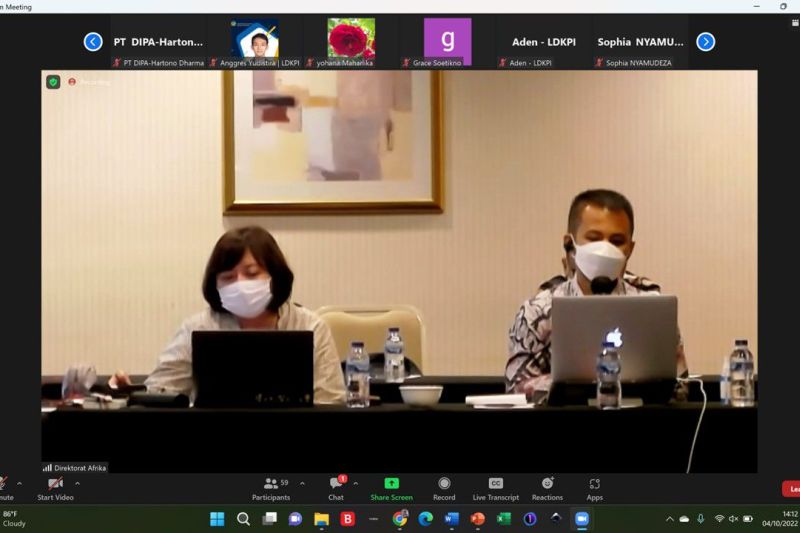The width and height of the screenshot is (800, 533).
Task: Switch view using top-right grid icon
Action: pyautogui.click(x=795, y=23)
